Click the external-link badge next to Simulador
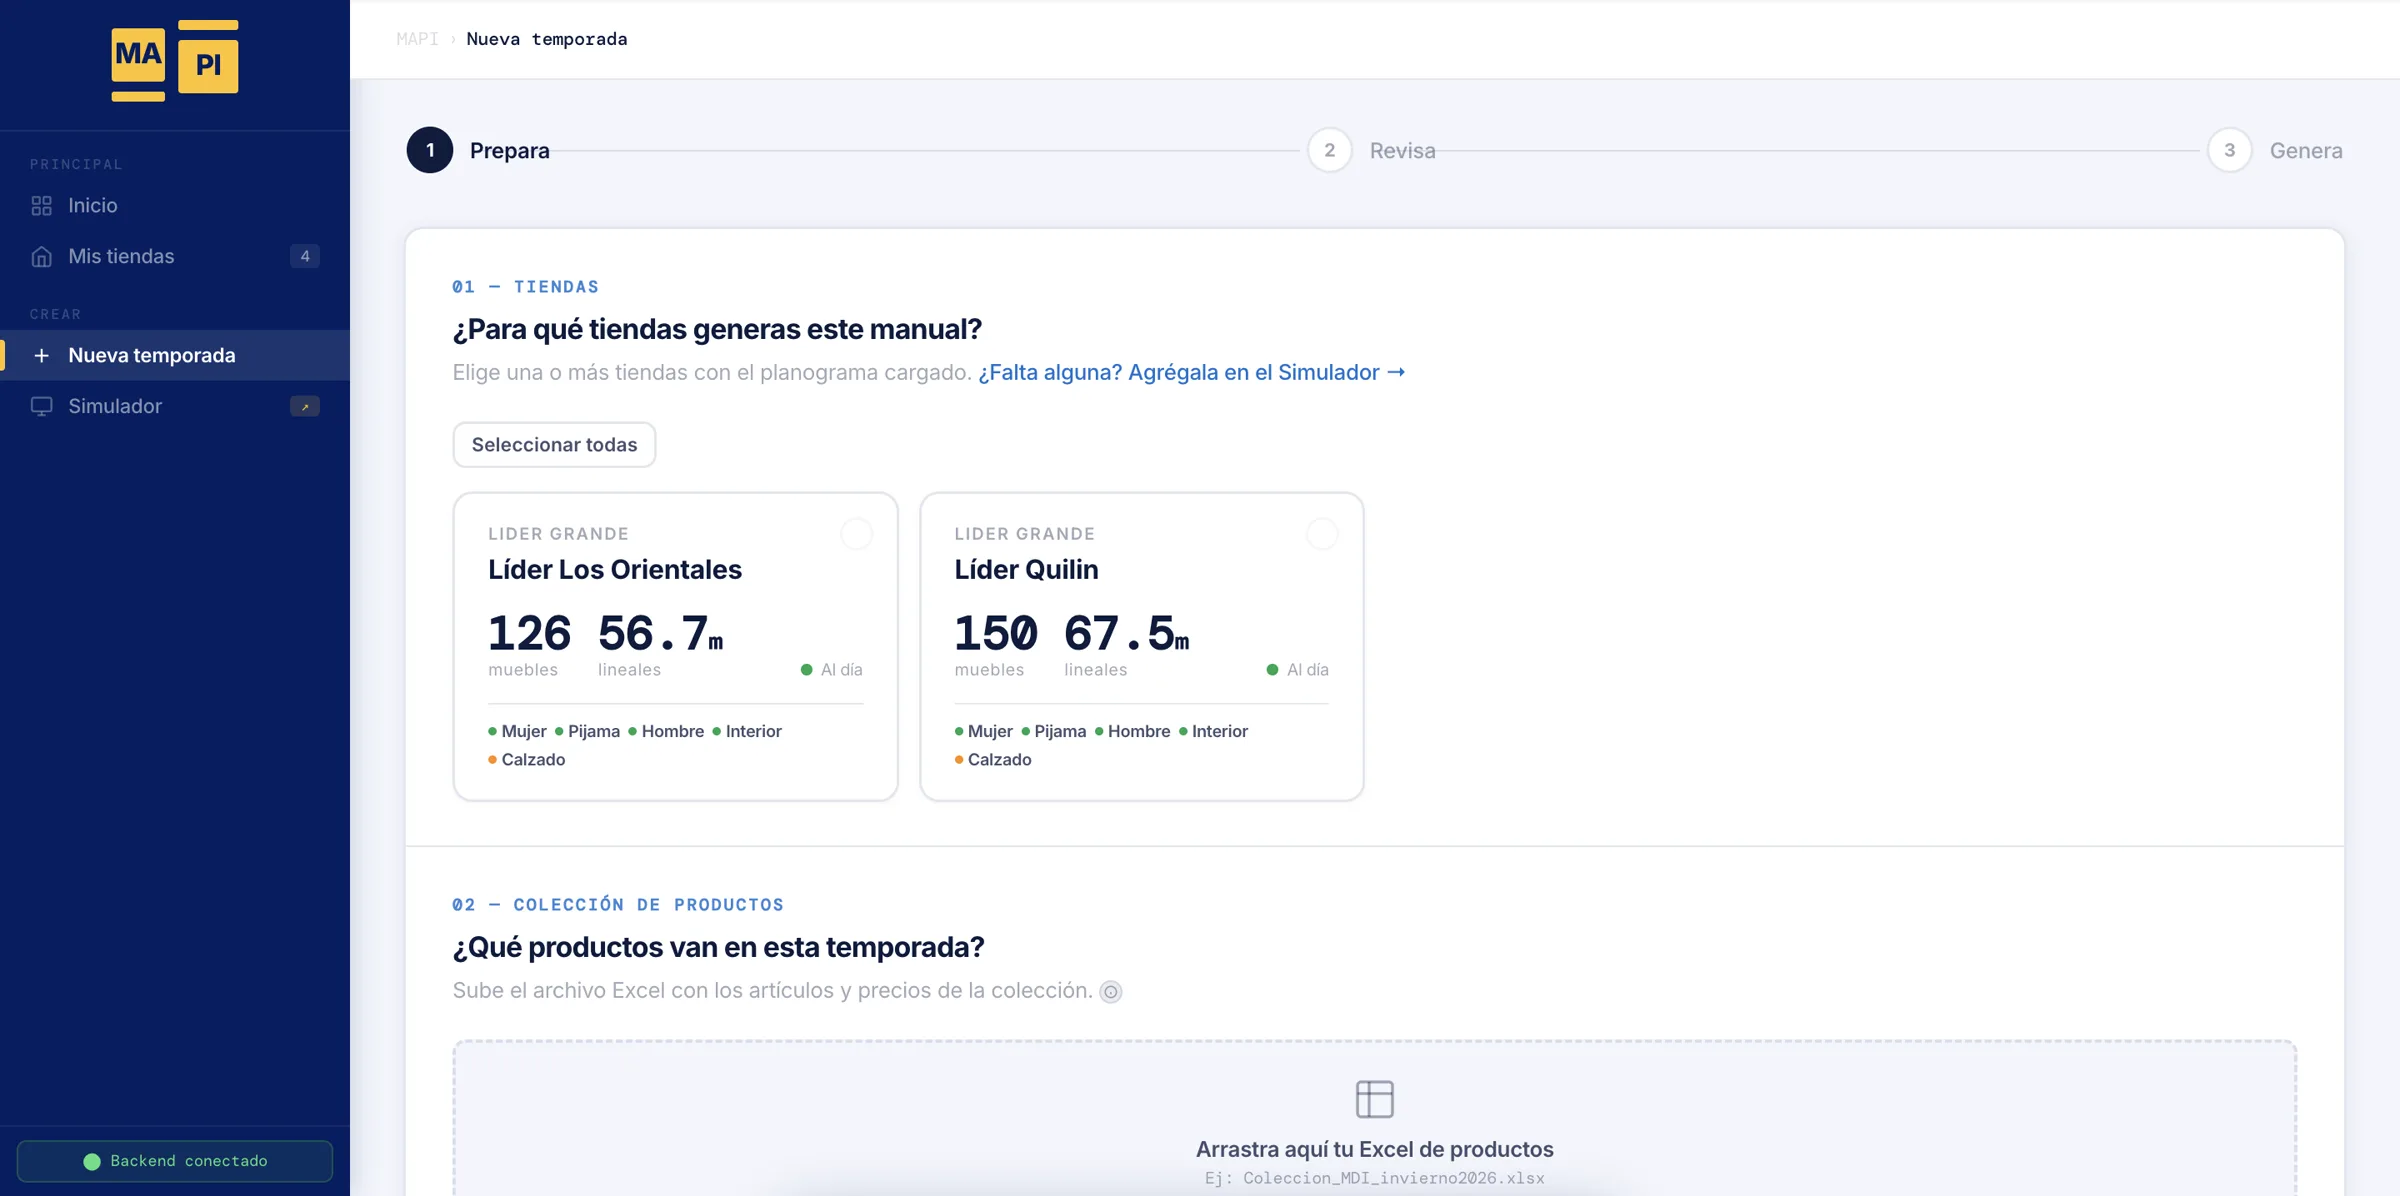The width and height of the screenshot is (2400, 1196). pos(305,407)
